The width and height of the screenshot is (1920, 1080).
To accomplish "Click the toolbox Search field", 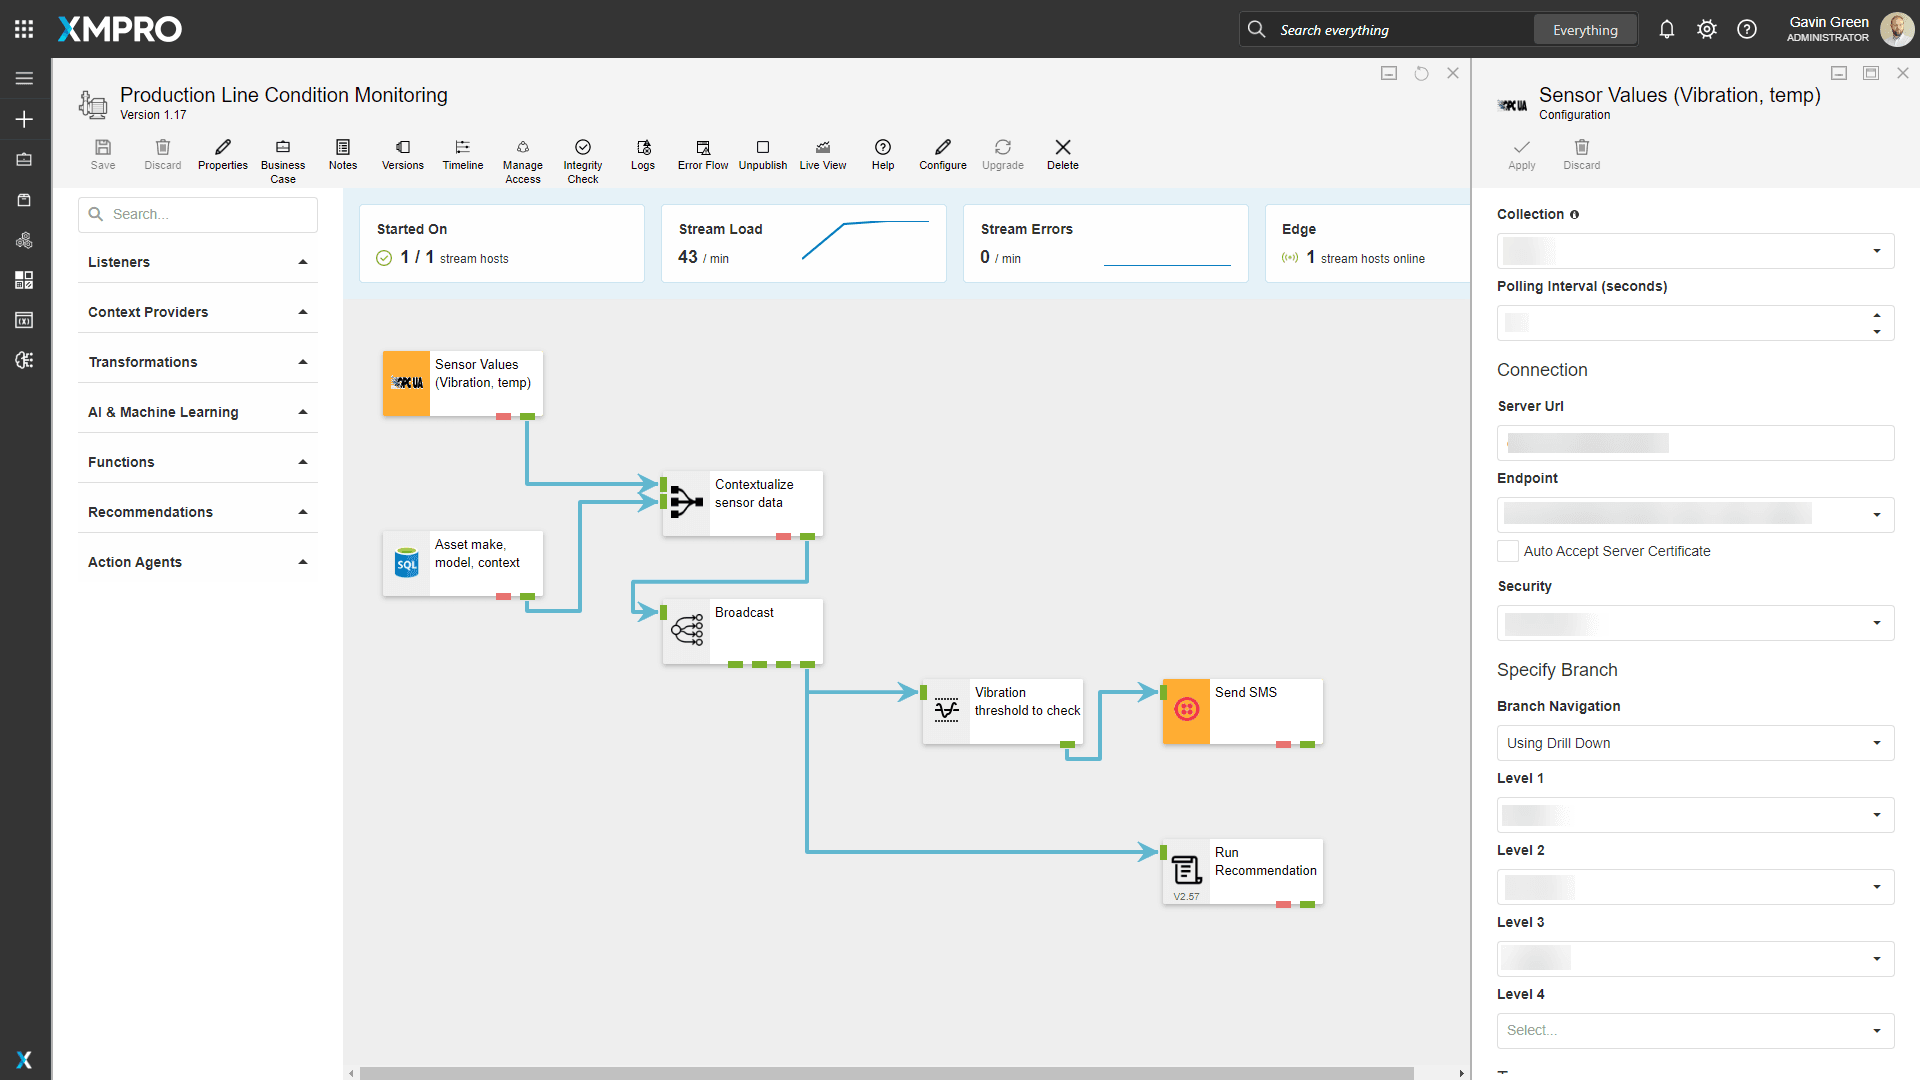I will 198,214.
